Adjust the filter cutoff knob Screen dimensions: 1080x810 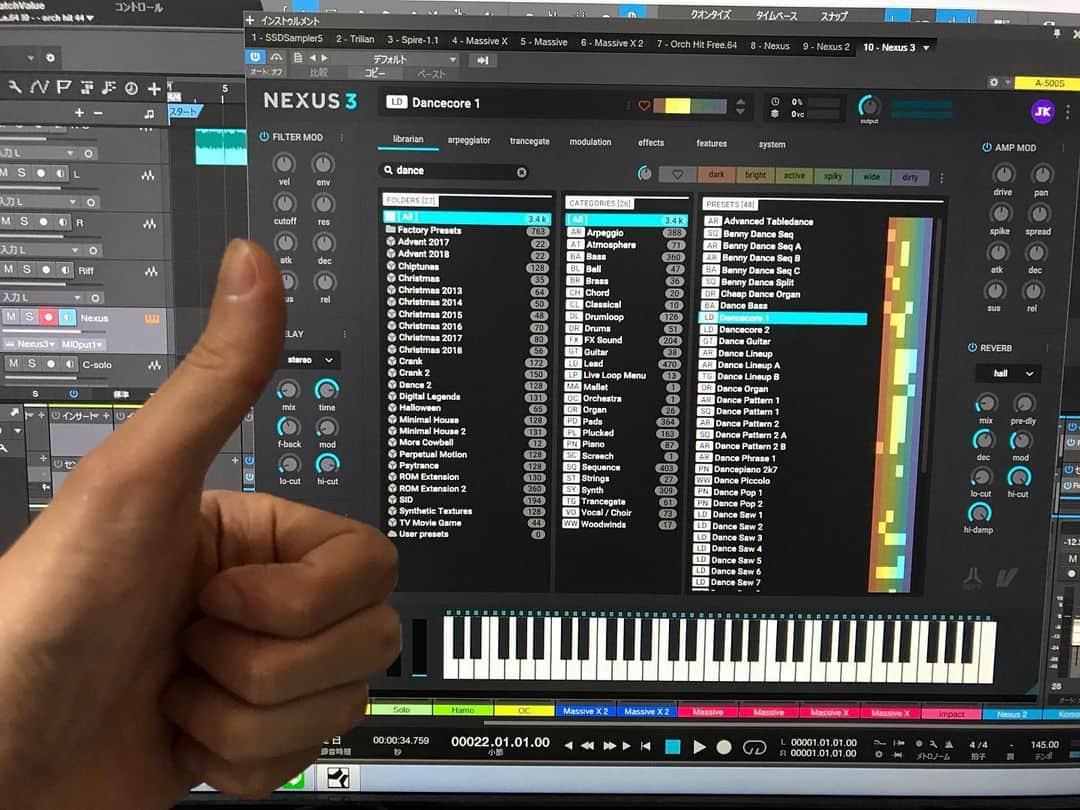pos(284,204)
